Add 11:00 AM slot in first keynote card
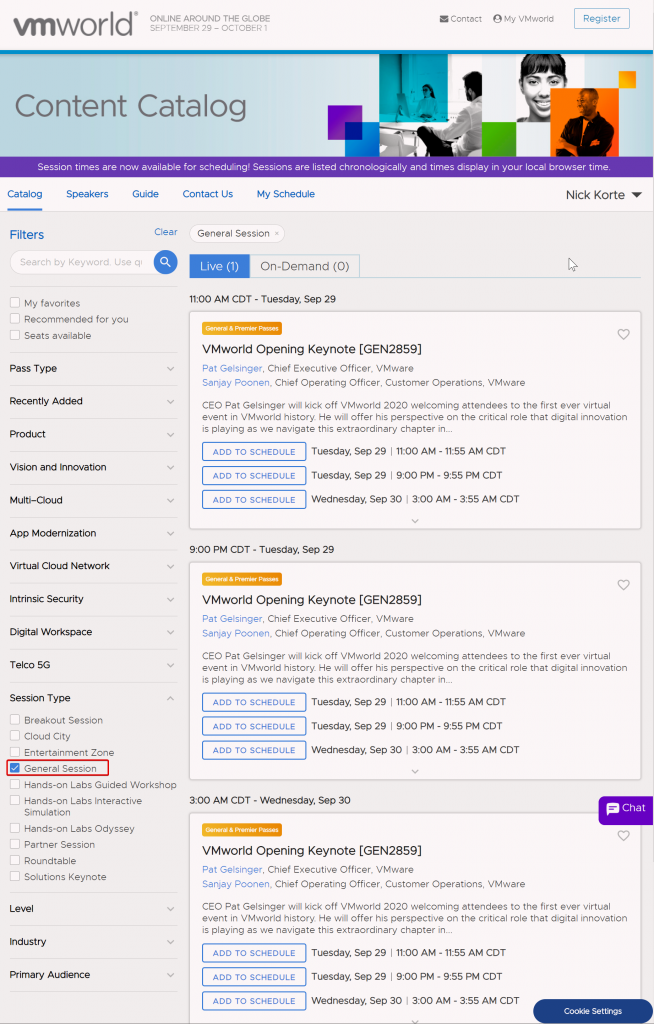Screen dimensions: 654x1024 [254, 451]
